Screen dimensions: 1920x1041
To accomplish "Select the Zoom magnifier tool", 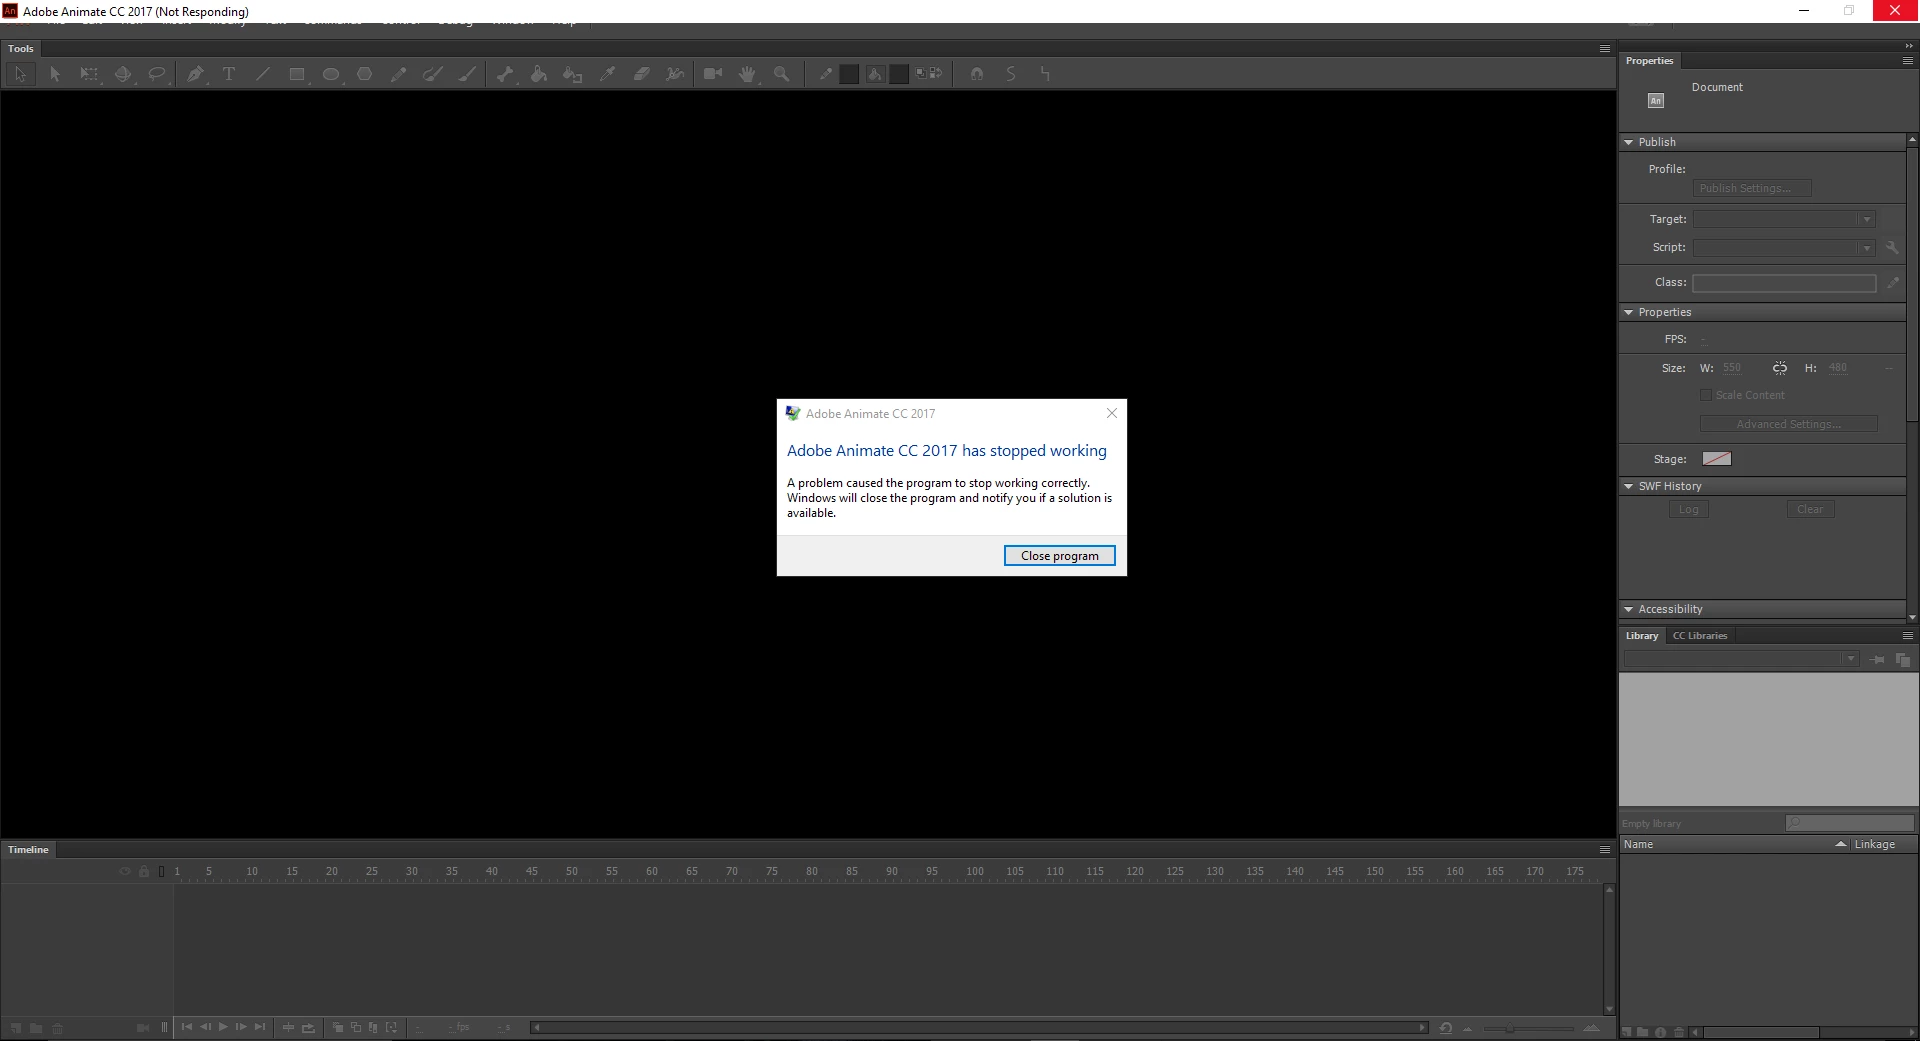I will click(x=782, y=74).
